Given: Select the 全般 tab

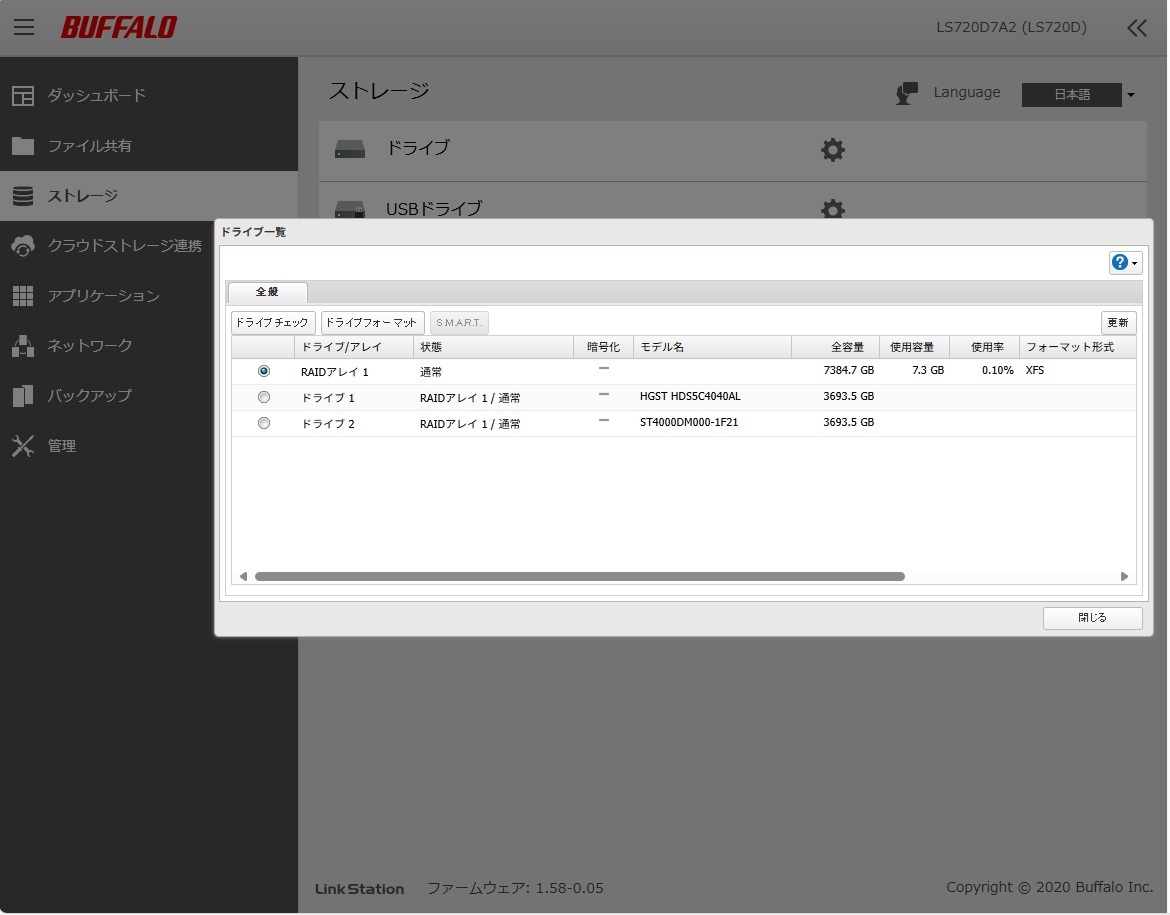Looking at the screenshot, I should pyautogui.click(x=267, y=292).
